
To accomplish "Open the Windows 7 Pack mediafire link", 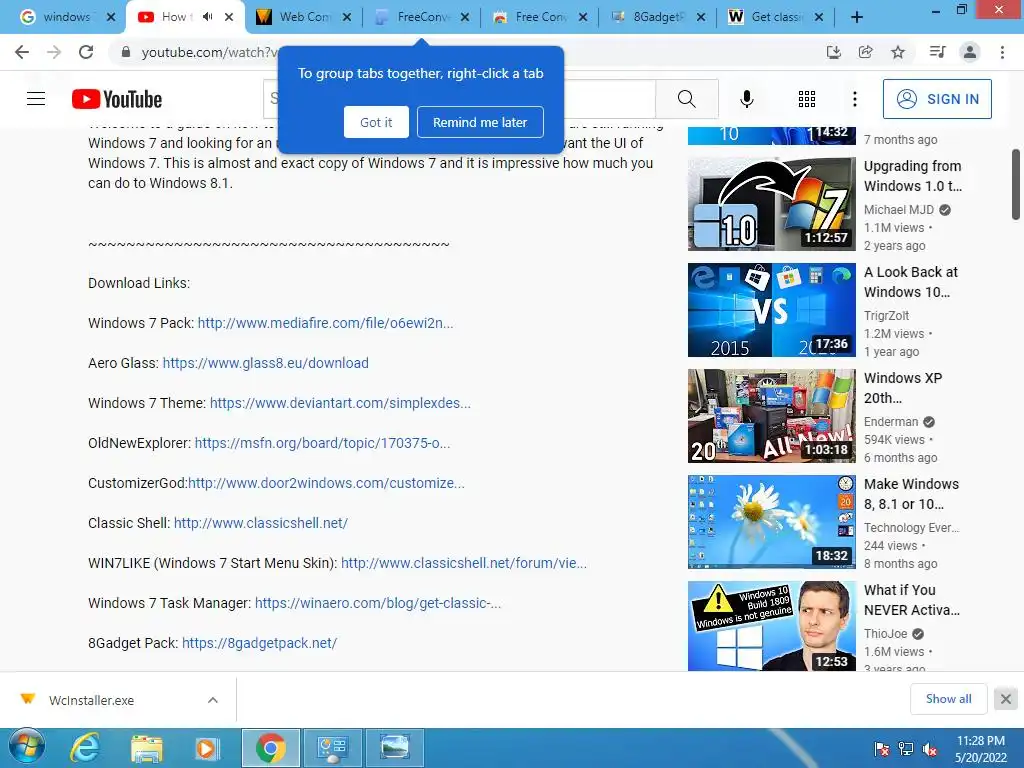I will [325, 323].
